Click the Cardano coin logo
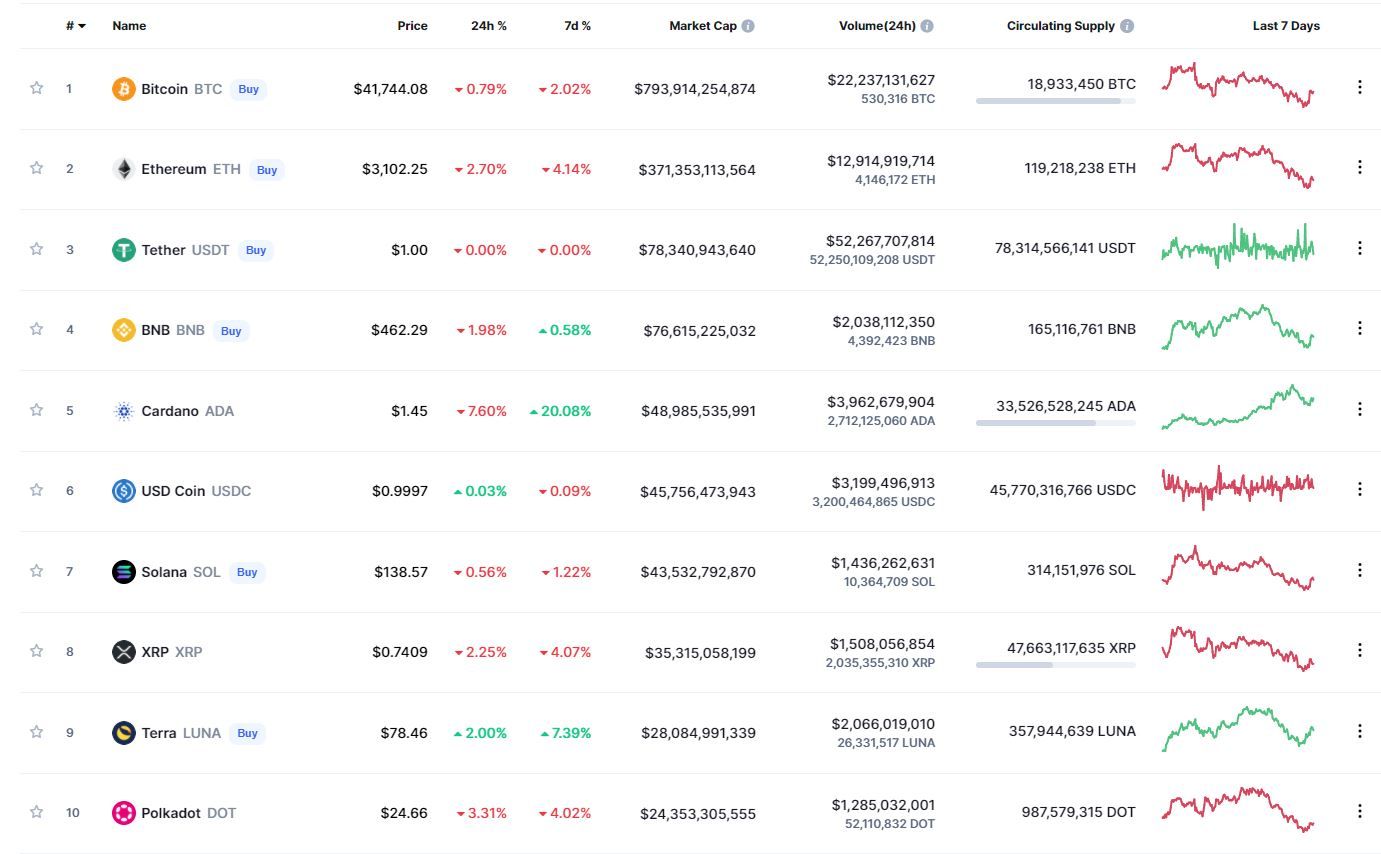 point(123,411)
